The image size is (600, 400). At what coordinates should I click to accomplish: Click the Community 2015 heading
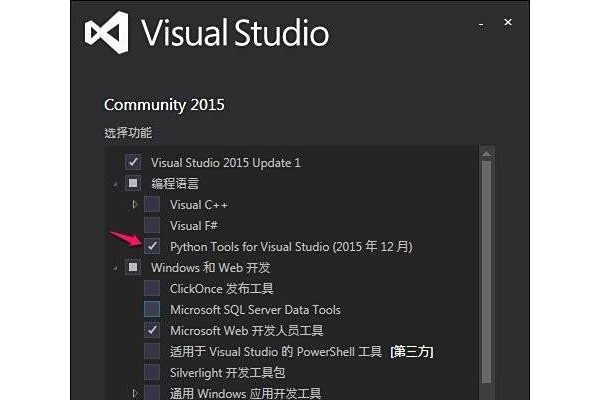coord(164,105)
